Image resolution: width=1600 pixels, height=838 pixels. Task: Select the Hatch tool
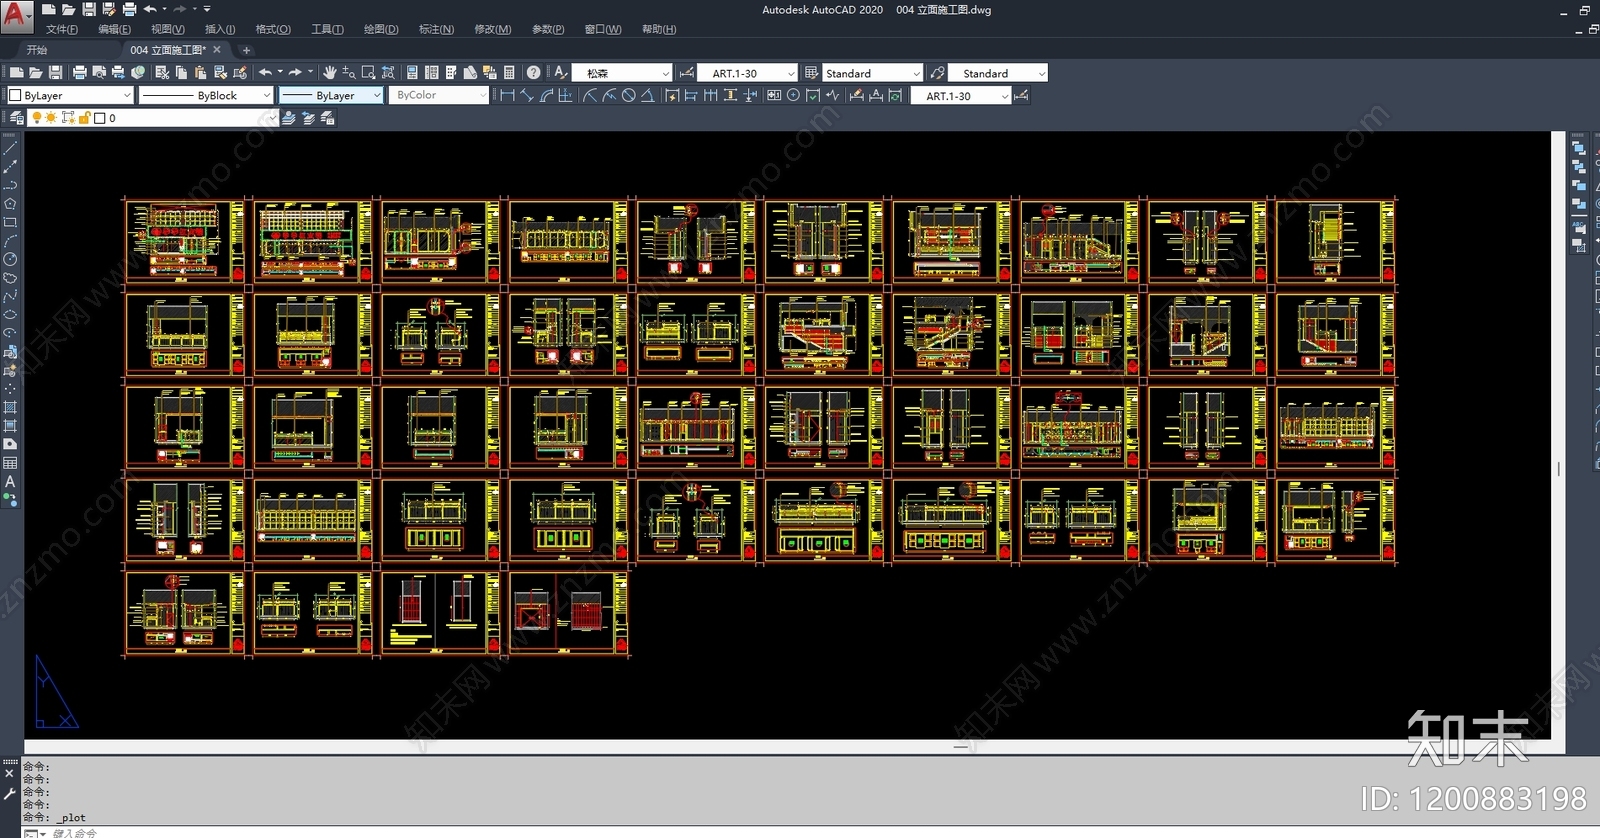[x=10, y=407]
